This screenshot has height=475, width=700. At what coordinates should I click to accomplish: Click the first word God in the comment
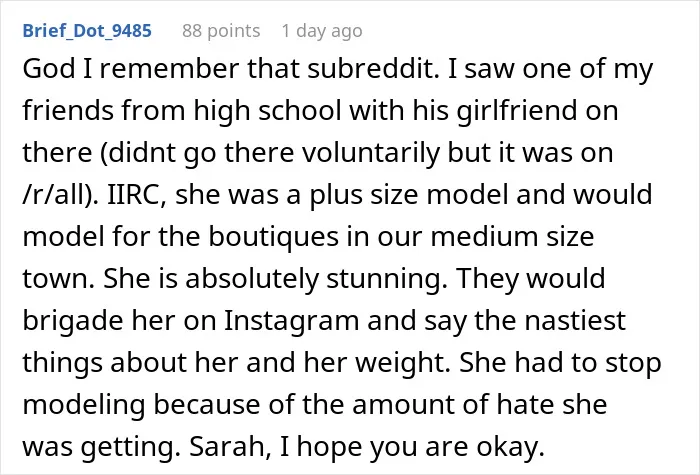click(x=49, y=69)
